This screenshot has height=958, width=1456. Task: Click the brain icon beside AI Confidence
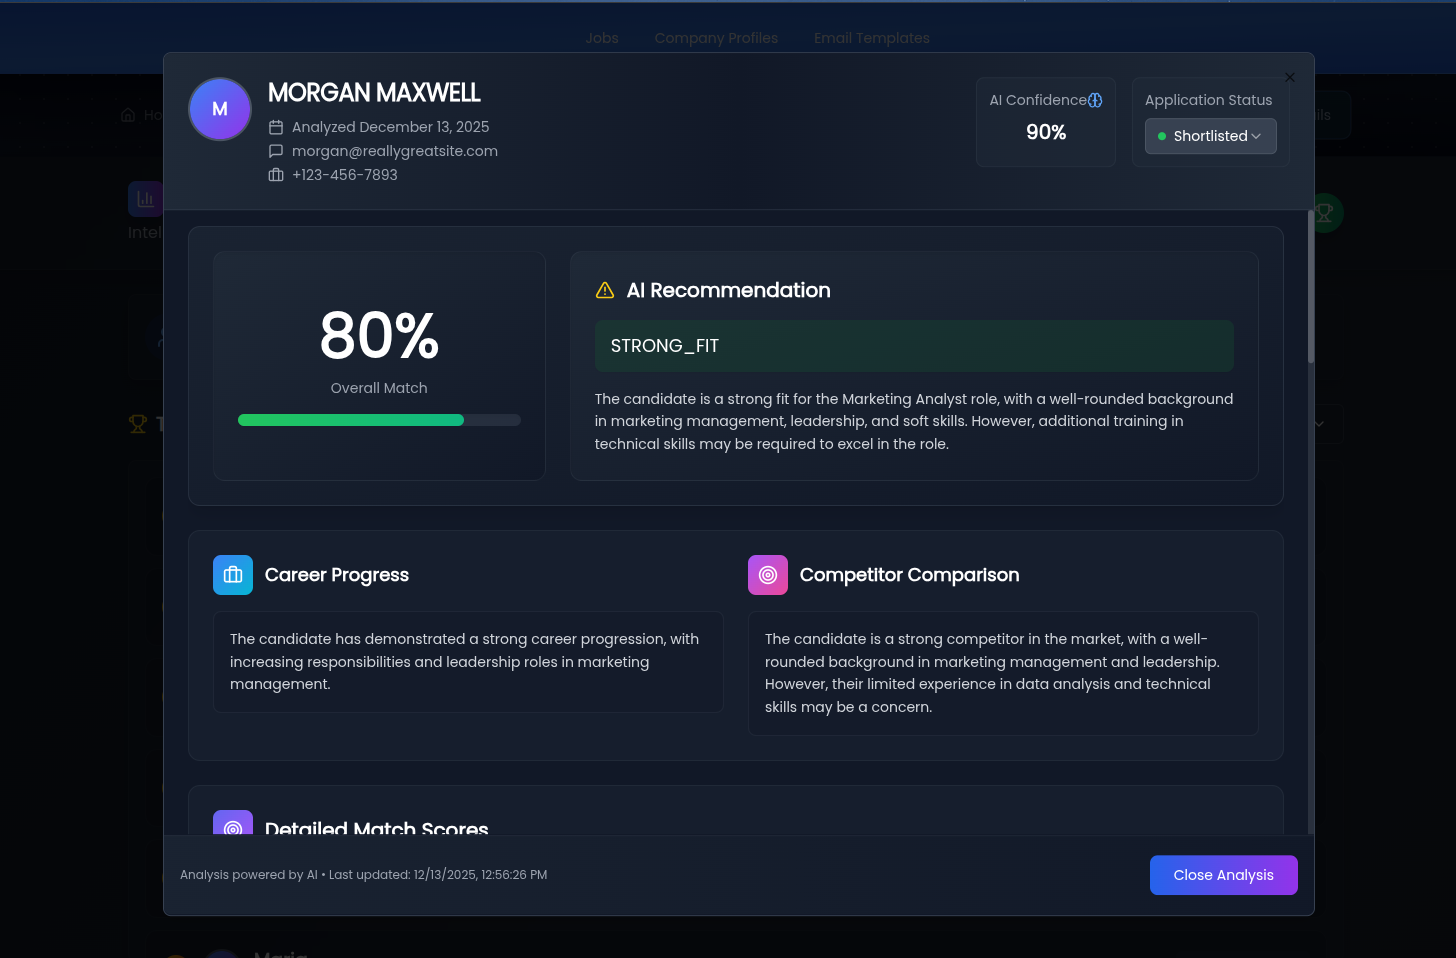pos(1094,100)
